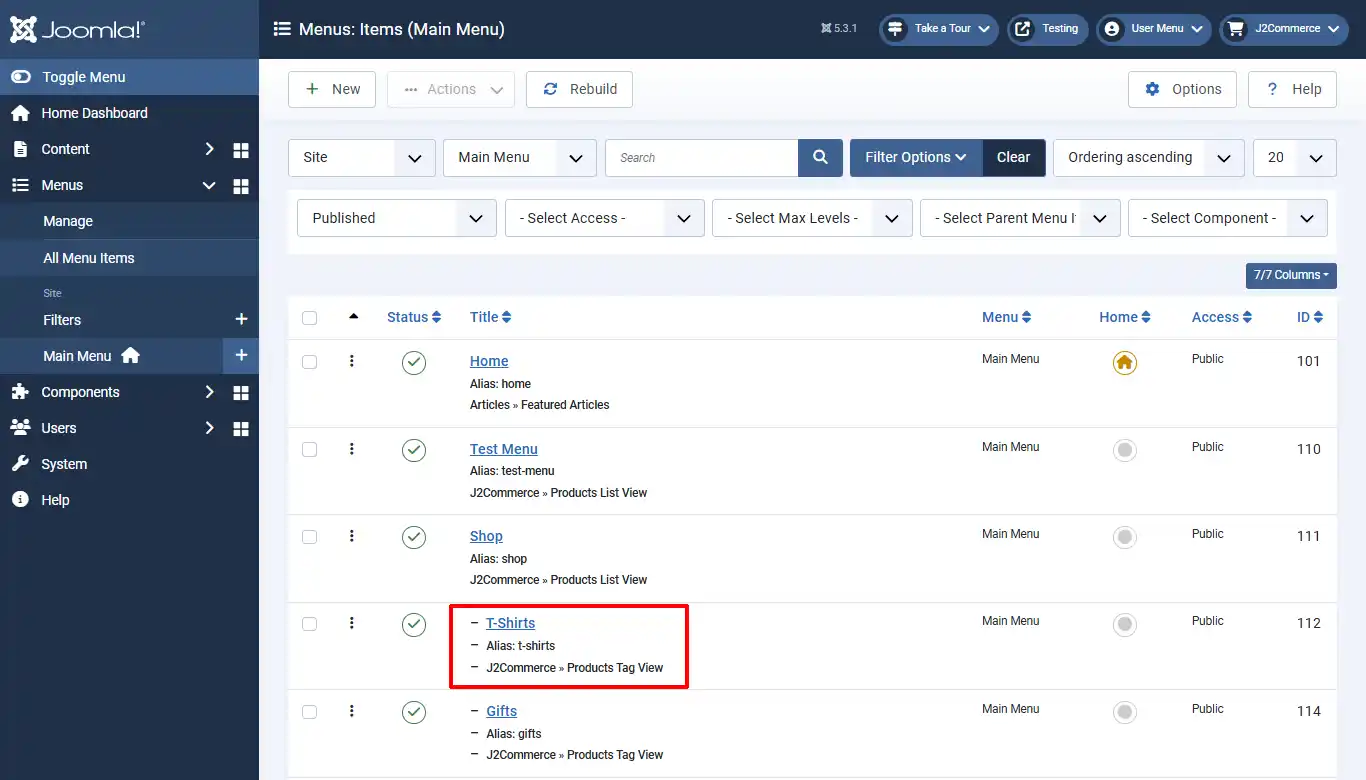Open the T-Shirts menu item
The image size is (1366, 780).
point(511,623)
